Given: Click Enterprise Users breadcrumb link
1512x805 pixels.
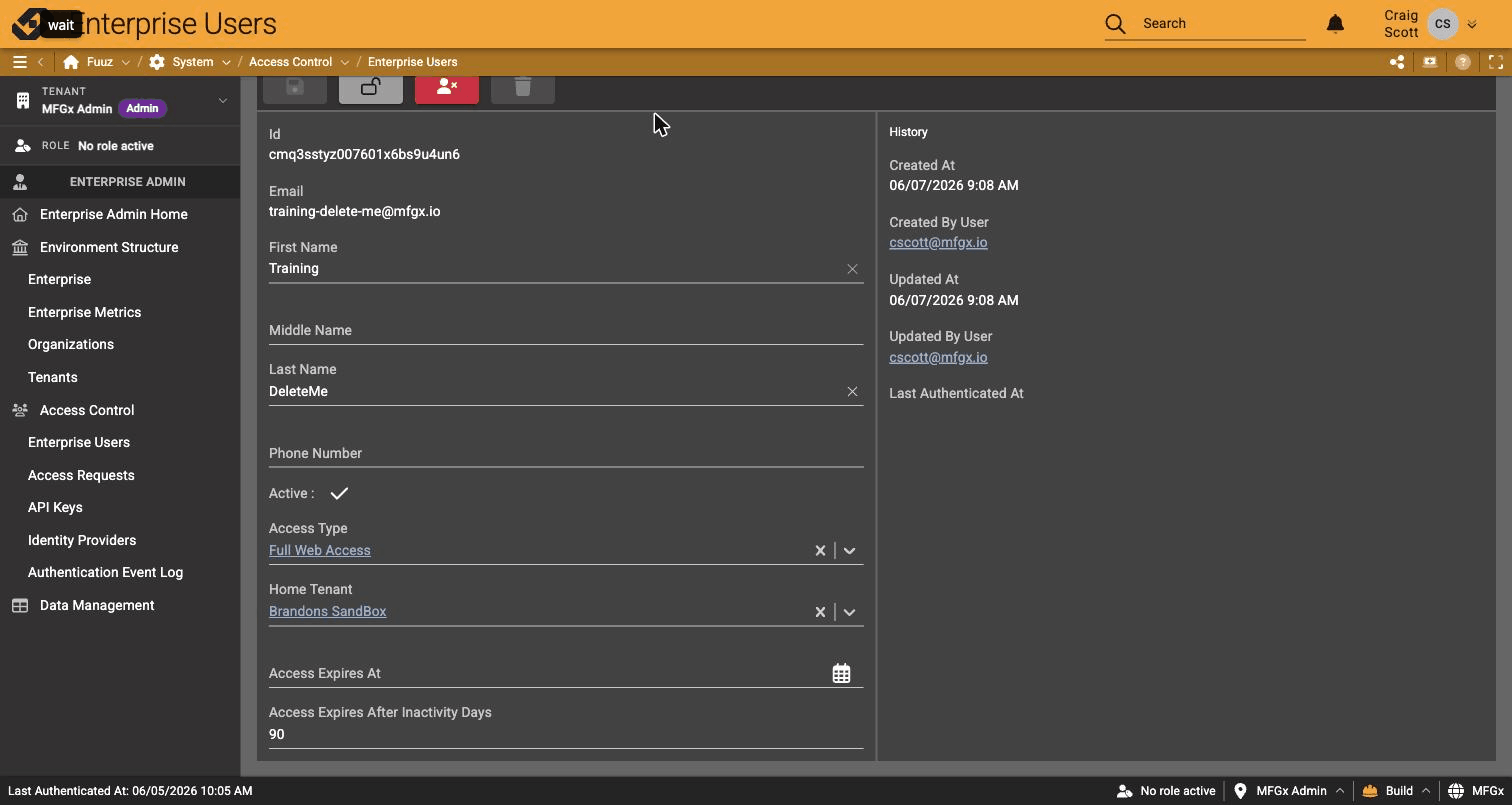Looking at the screenshot, I should 412,62.
